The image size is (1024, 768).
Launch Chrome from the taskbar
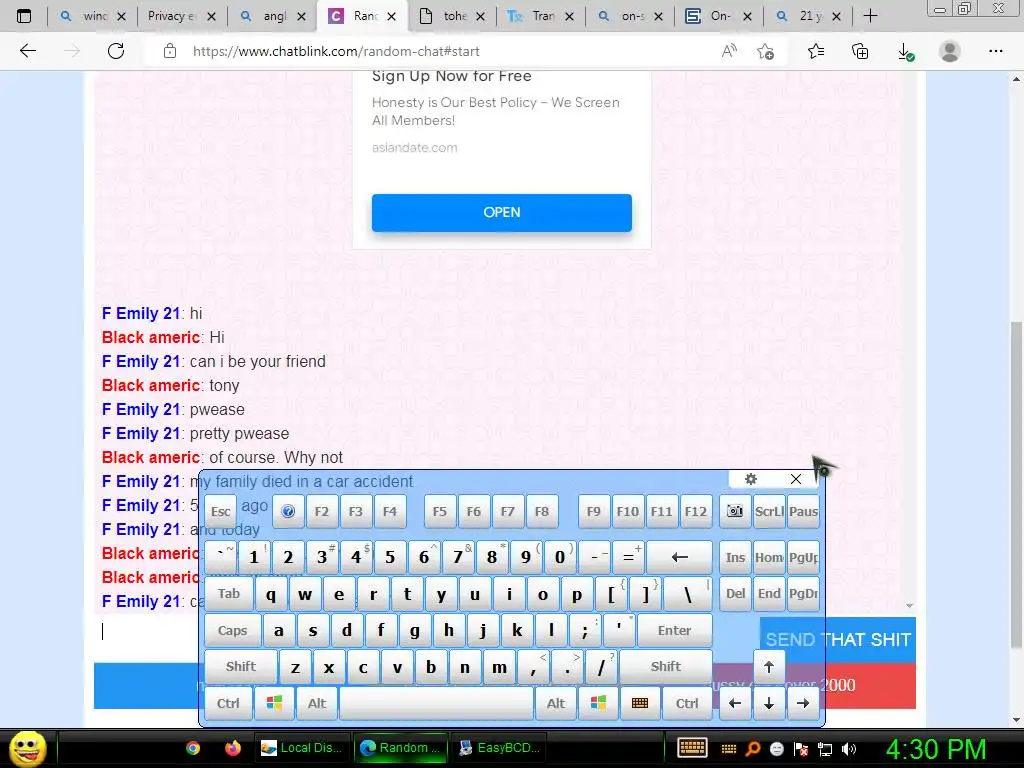193,748
